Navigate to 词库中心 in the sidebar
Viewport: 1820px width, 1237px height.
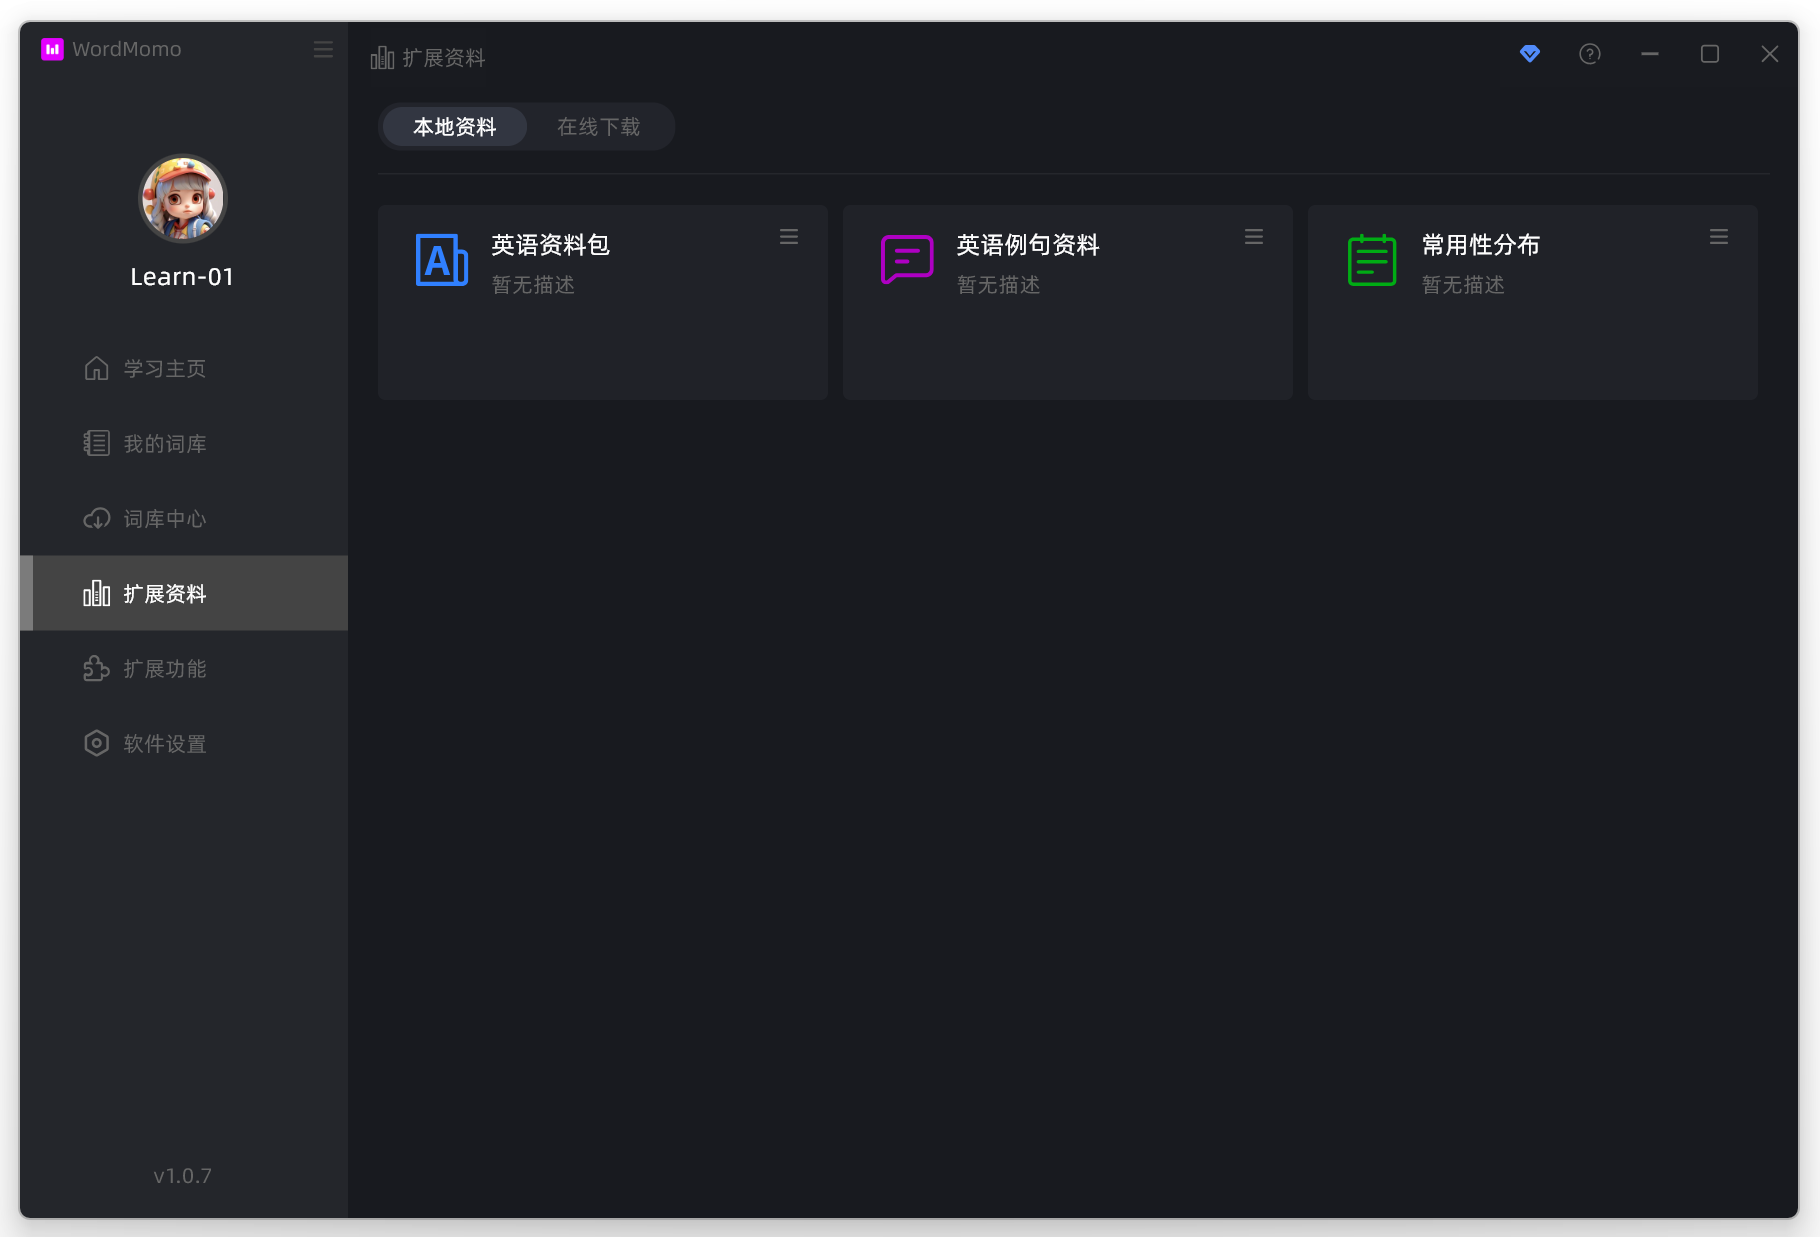pyautogui.click(x=164, y=519)
